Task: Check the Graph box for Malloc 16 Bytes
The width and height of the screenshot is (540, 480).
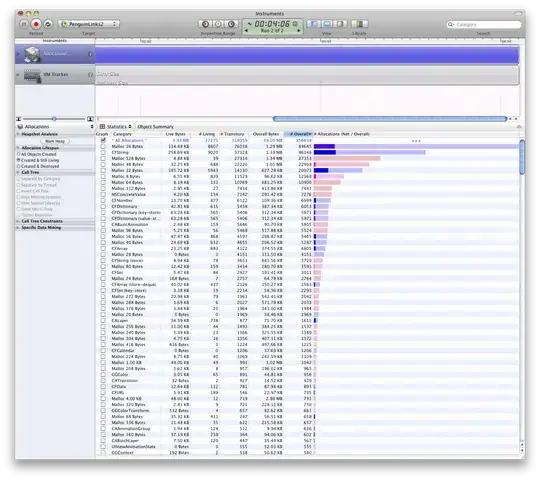Action: (x=103, y=146)
